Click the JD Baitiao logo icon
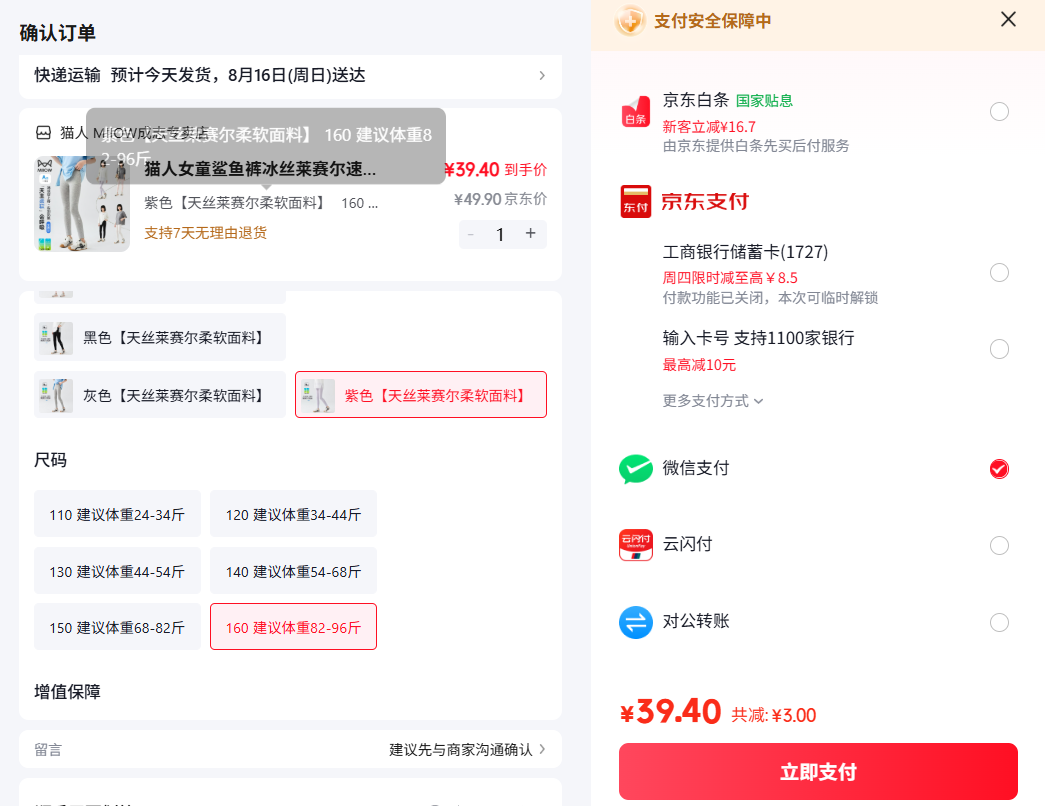1045x806 pixels. (x=636, y=111)
